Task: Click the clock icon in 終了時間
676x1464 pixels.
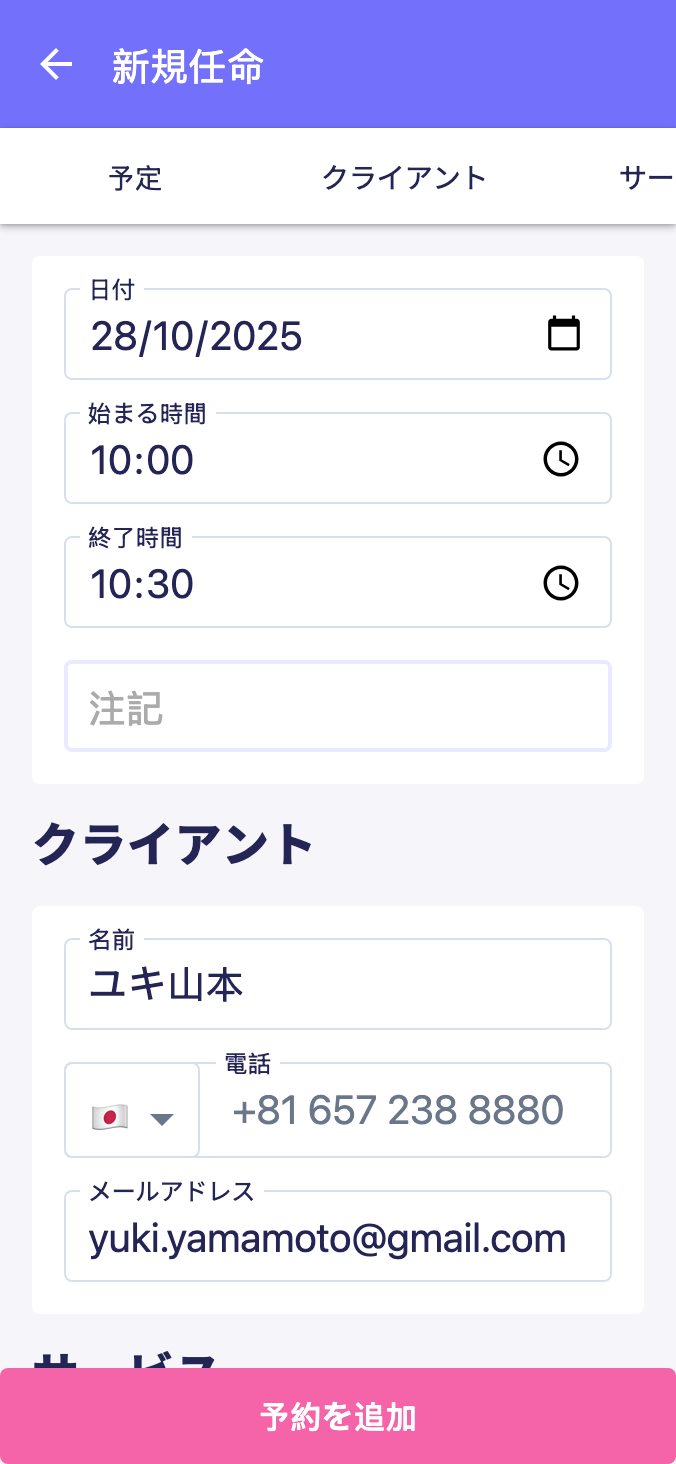Action: pyautogui.click(x=561, y=583)
